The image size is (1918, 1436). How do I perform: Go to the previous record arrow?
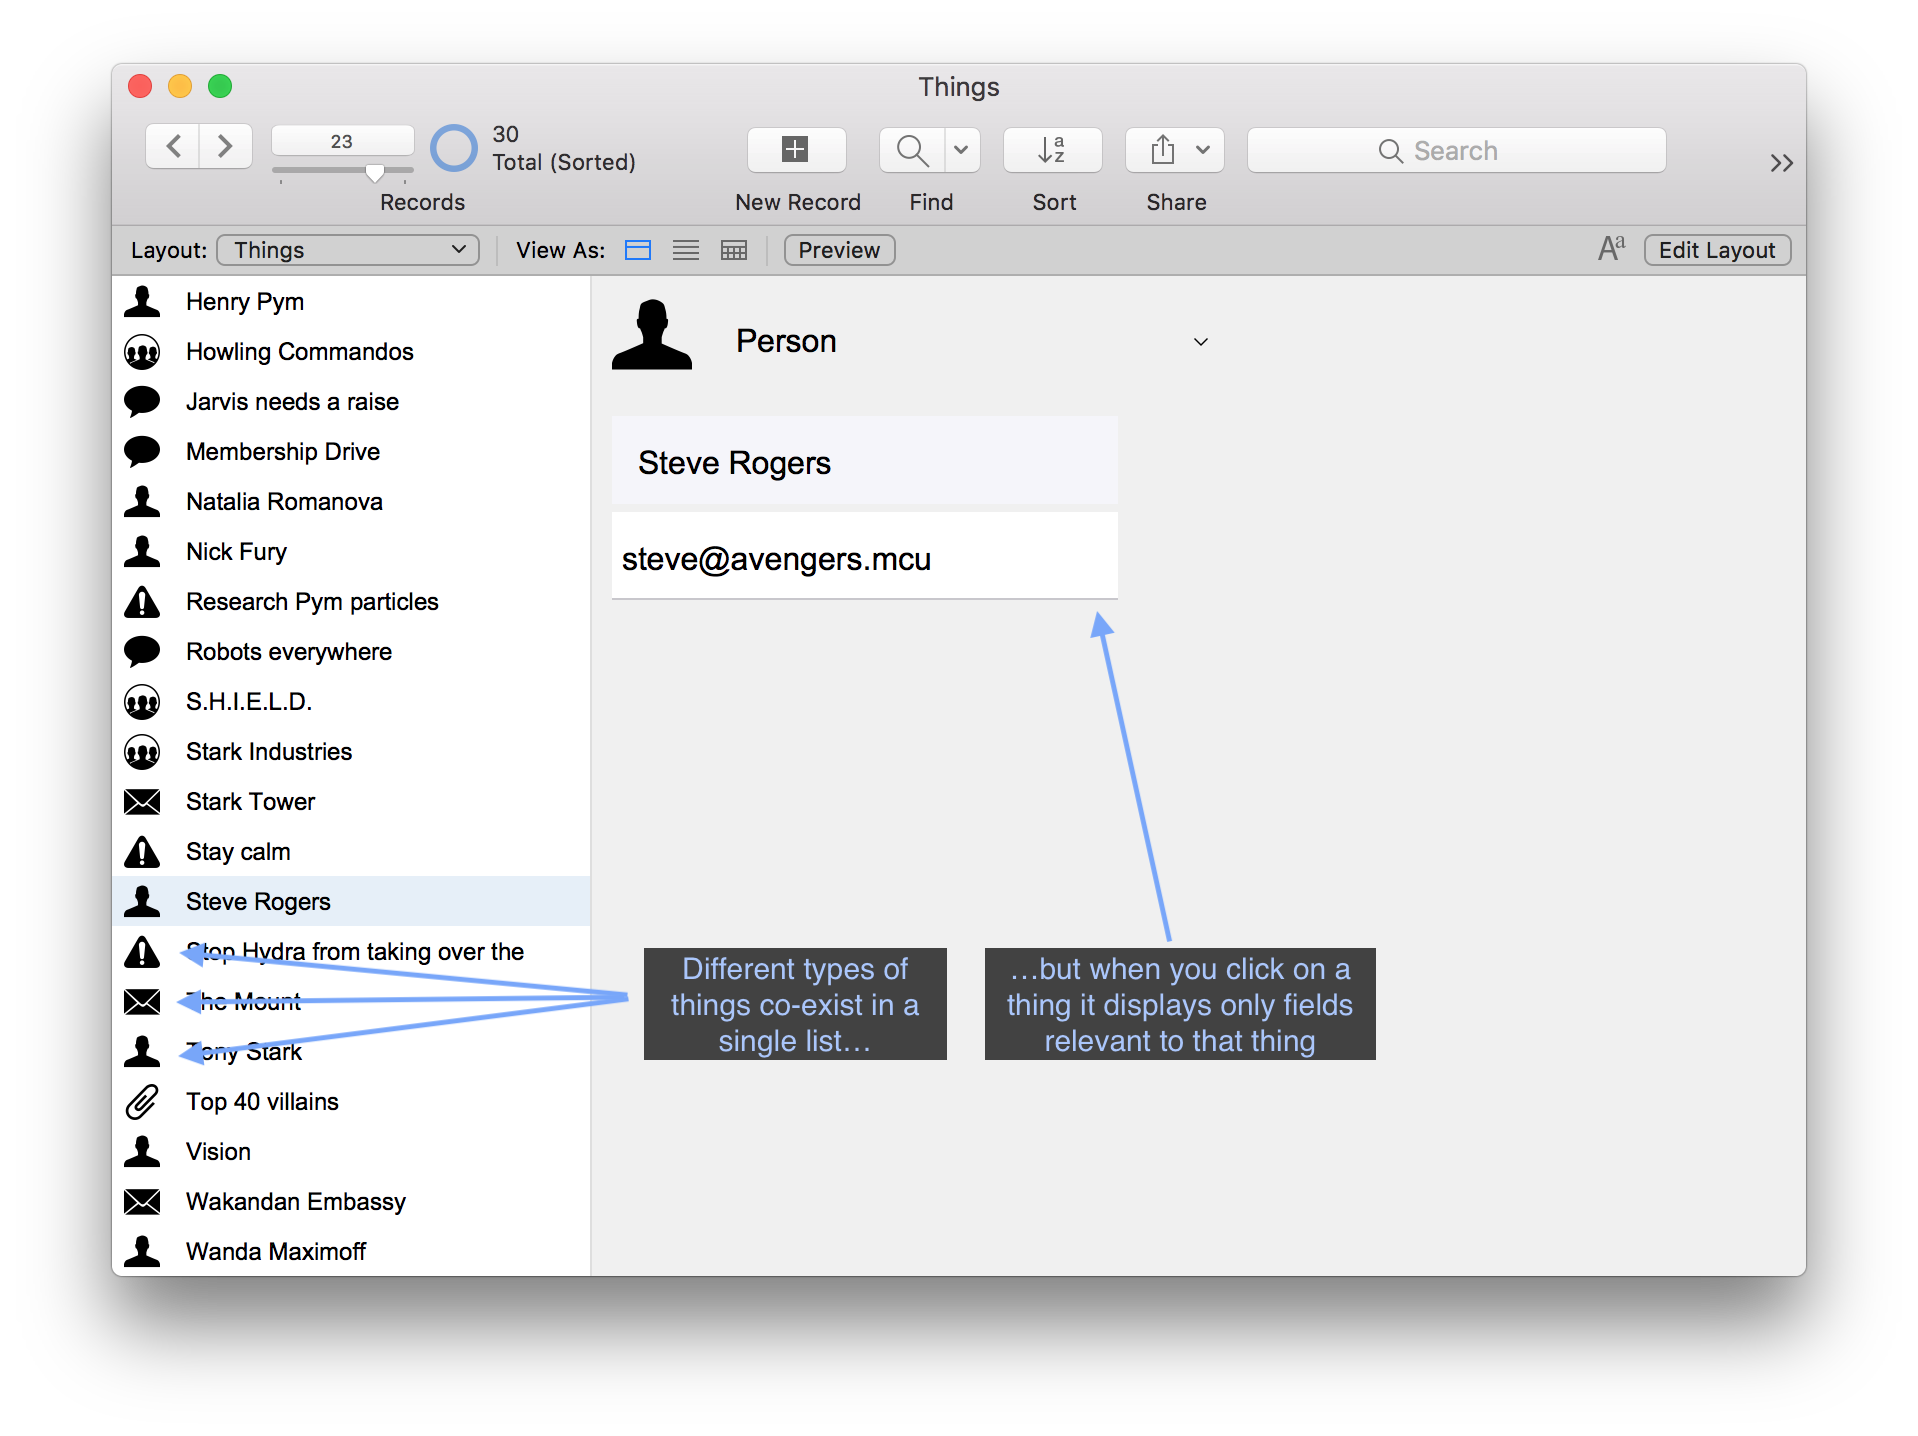point(174,147)
